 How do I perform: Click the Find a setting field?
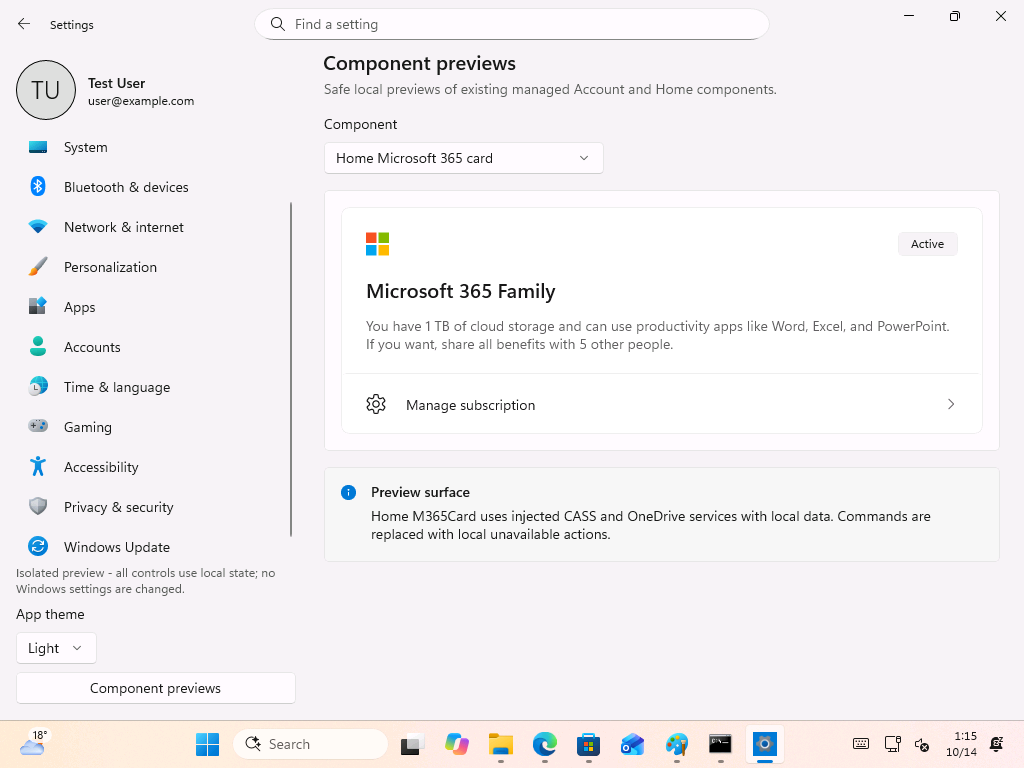pyautogui.click(x=511, y=24)
